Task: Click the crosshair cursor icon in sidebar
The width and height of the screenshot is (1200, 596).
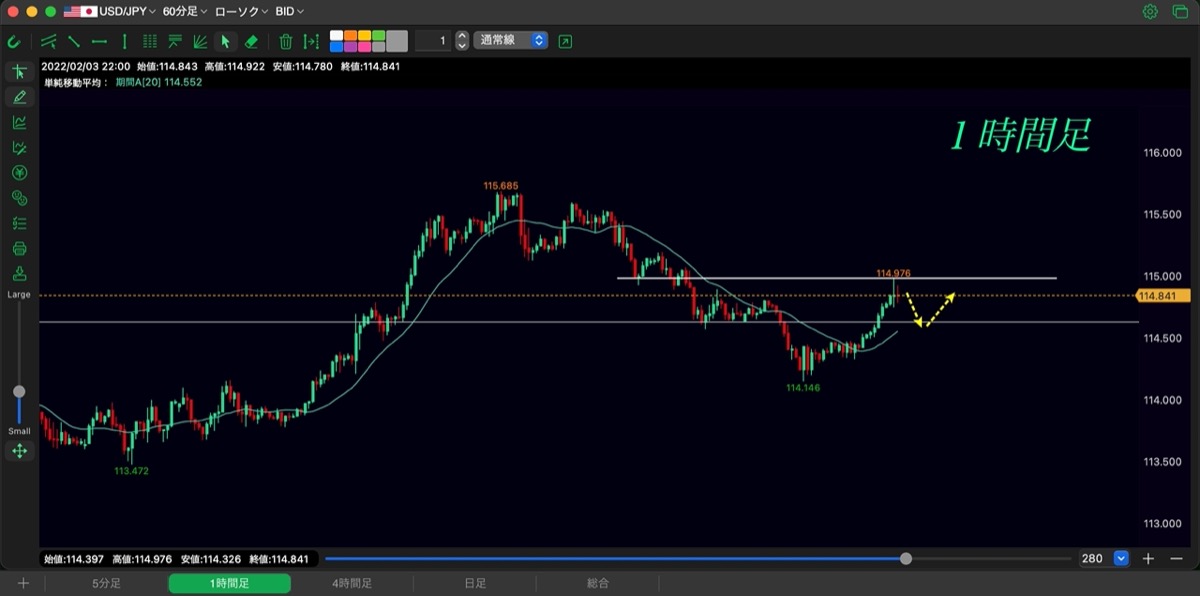Action: tap(19, 72)
